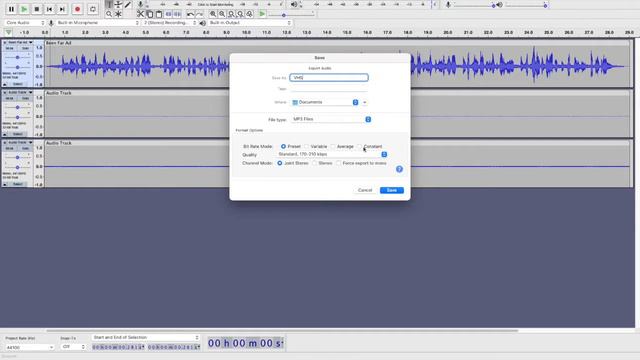Click the green timeline options triangle

tap(8, 32)
